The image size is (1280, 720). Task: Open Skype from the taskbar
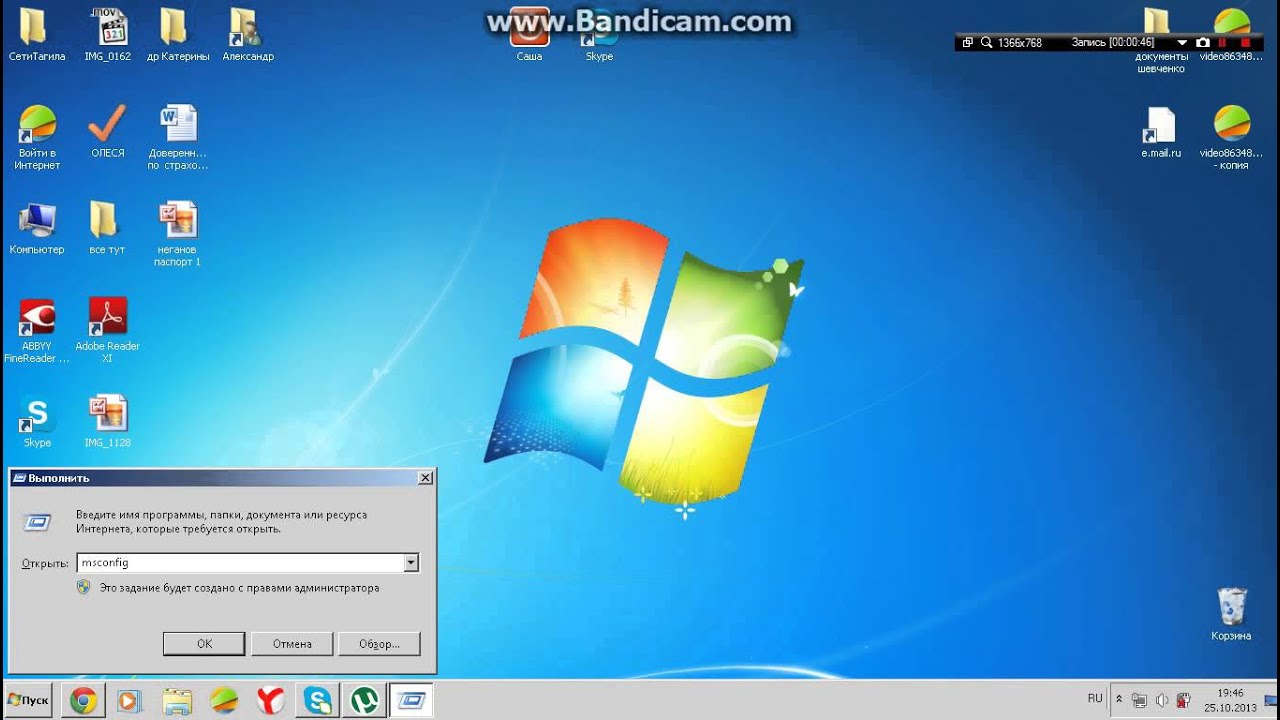318,701
